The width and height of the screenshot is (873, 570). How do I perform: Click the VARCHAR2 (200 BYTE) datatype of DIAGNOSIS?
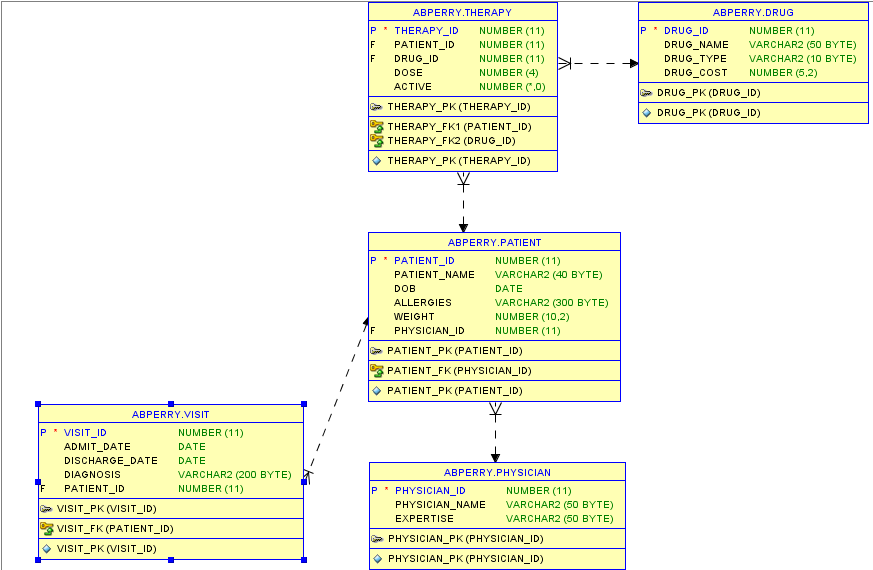coord(234,475)
